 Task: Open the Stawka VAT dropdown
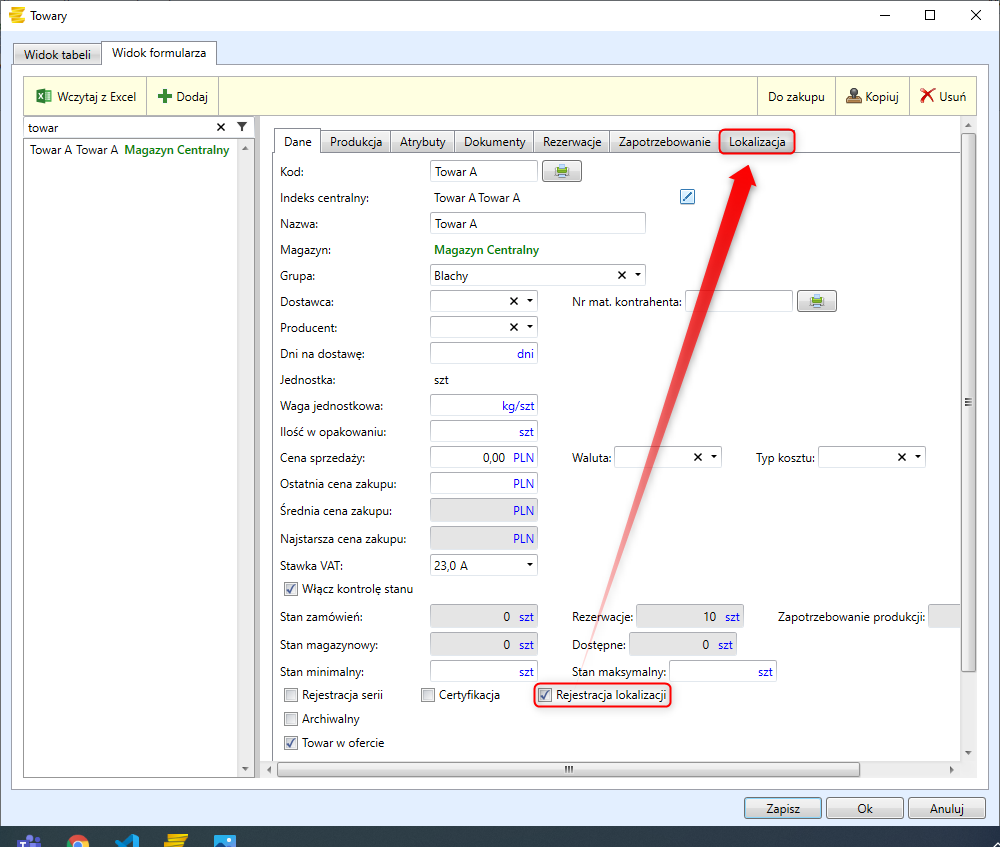pyautogui.click(x=530, y=565)
